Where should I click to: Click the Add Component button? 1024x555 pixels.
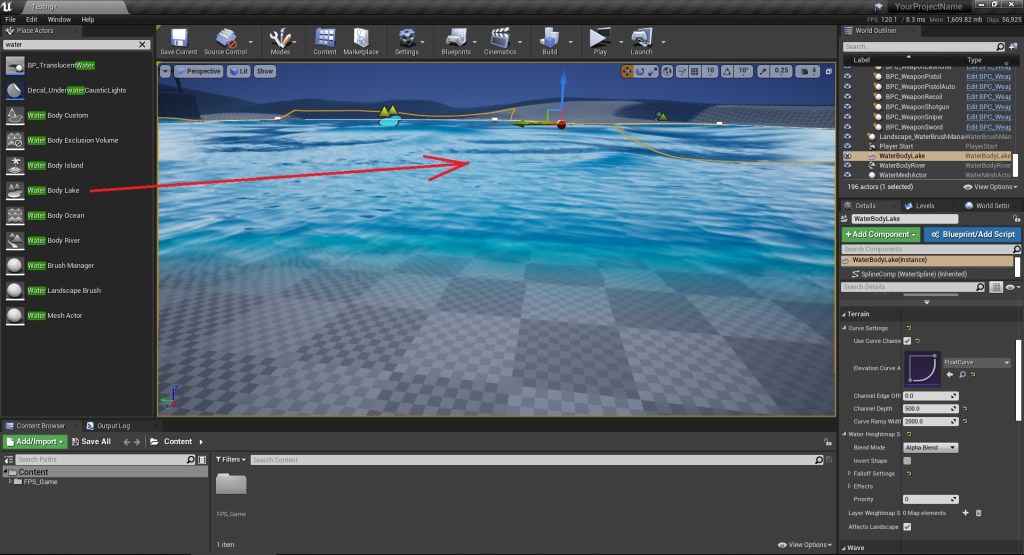(880, 234)
